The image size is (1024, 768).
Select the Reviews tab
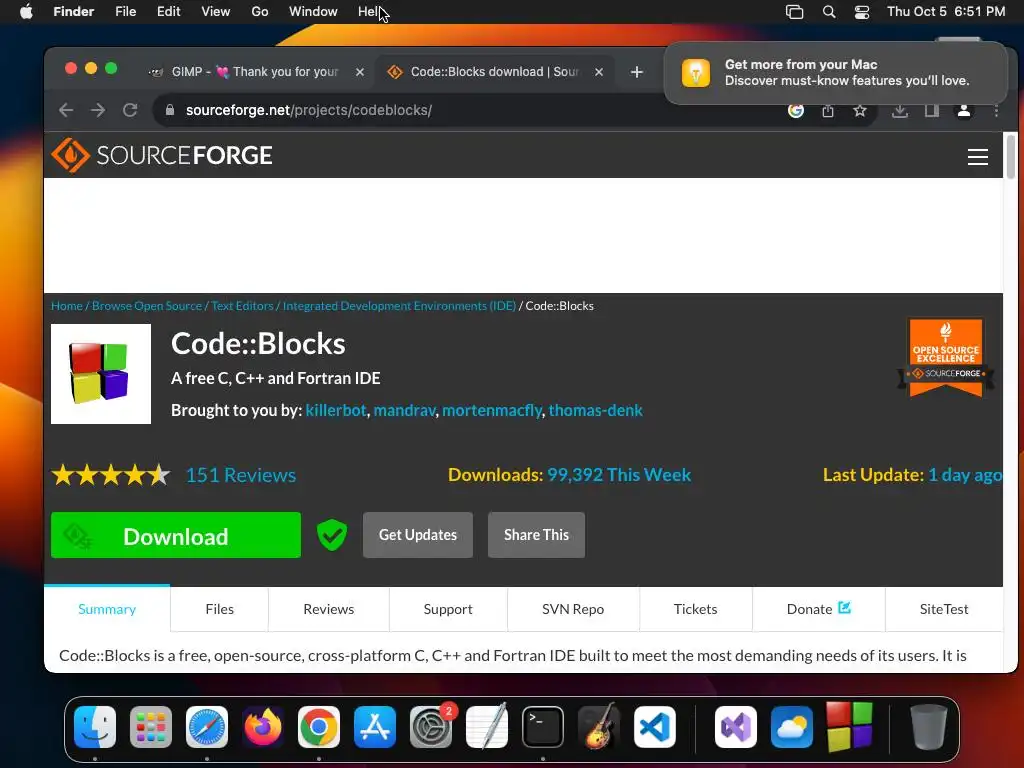[328, 609]
